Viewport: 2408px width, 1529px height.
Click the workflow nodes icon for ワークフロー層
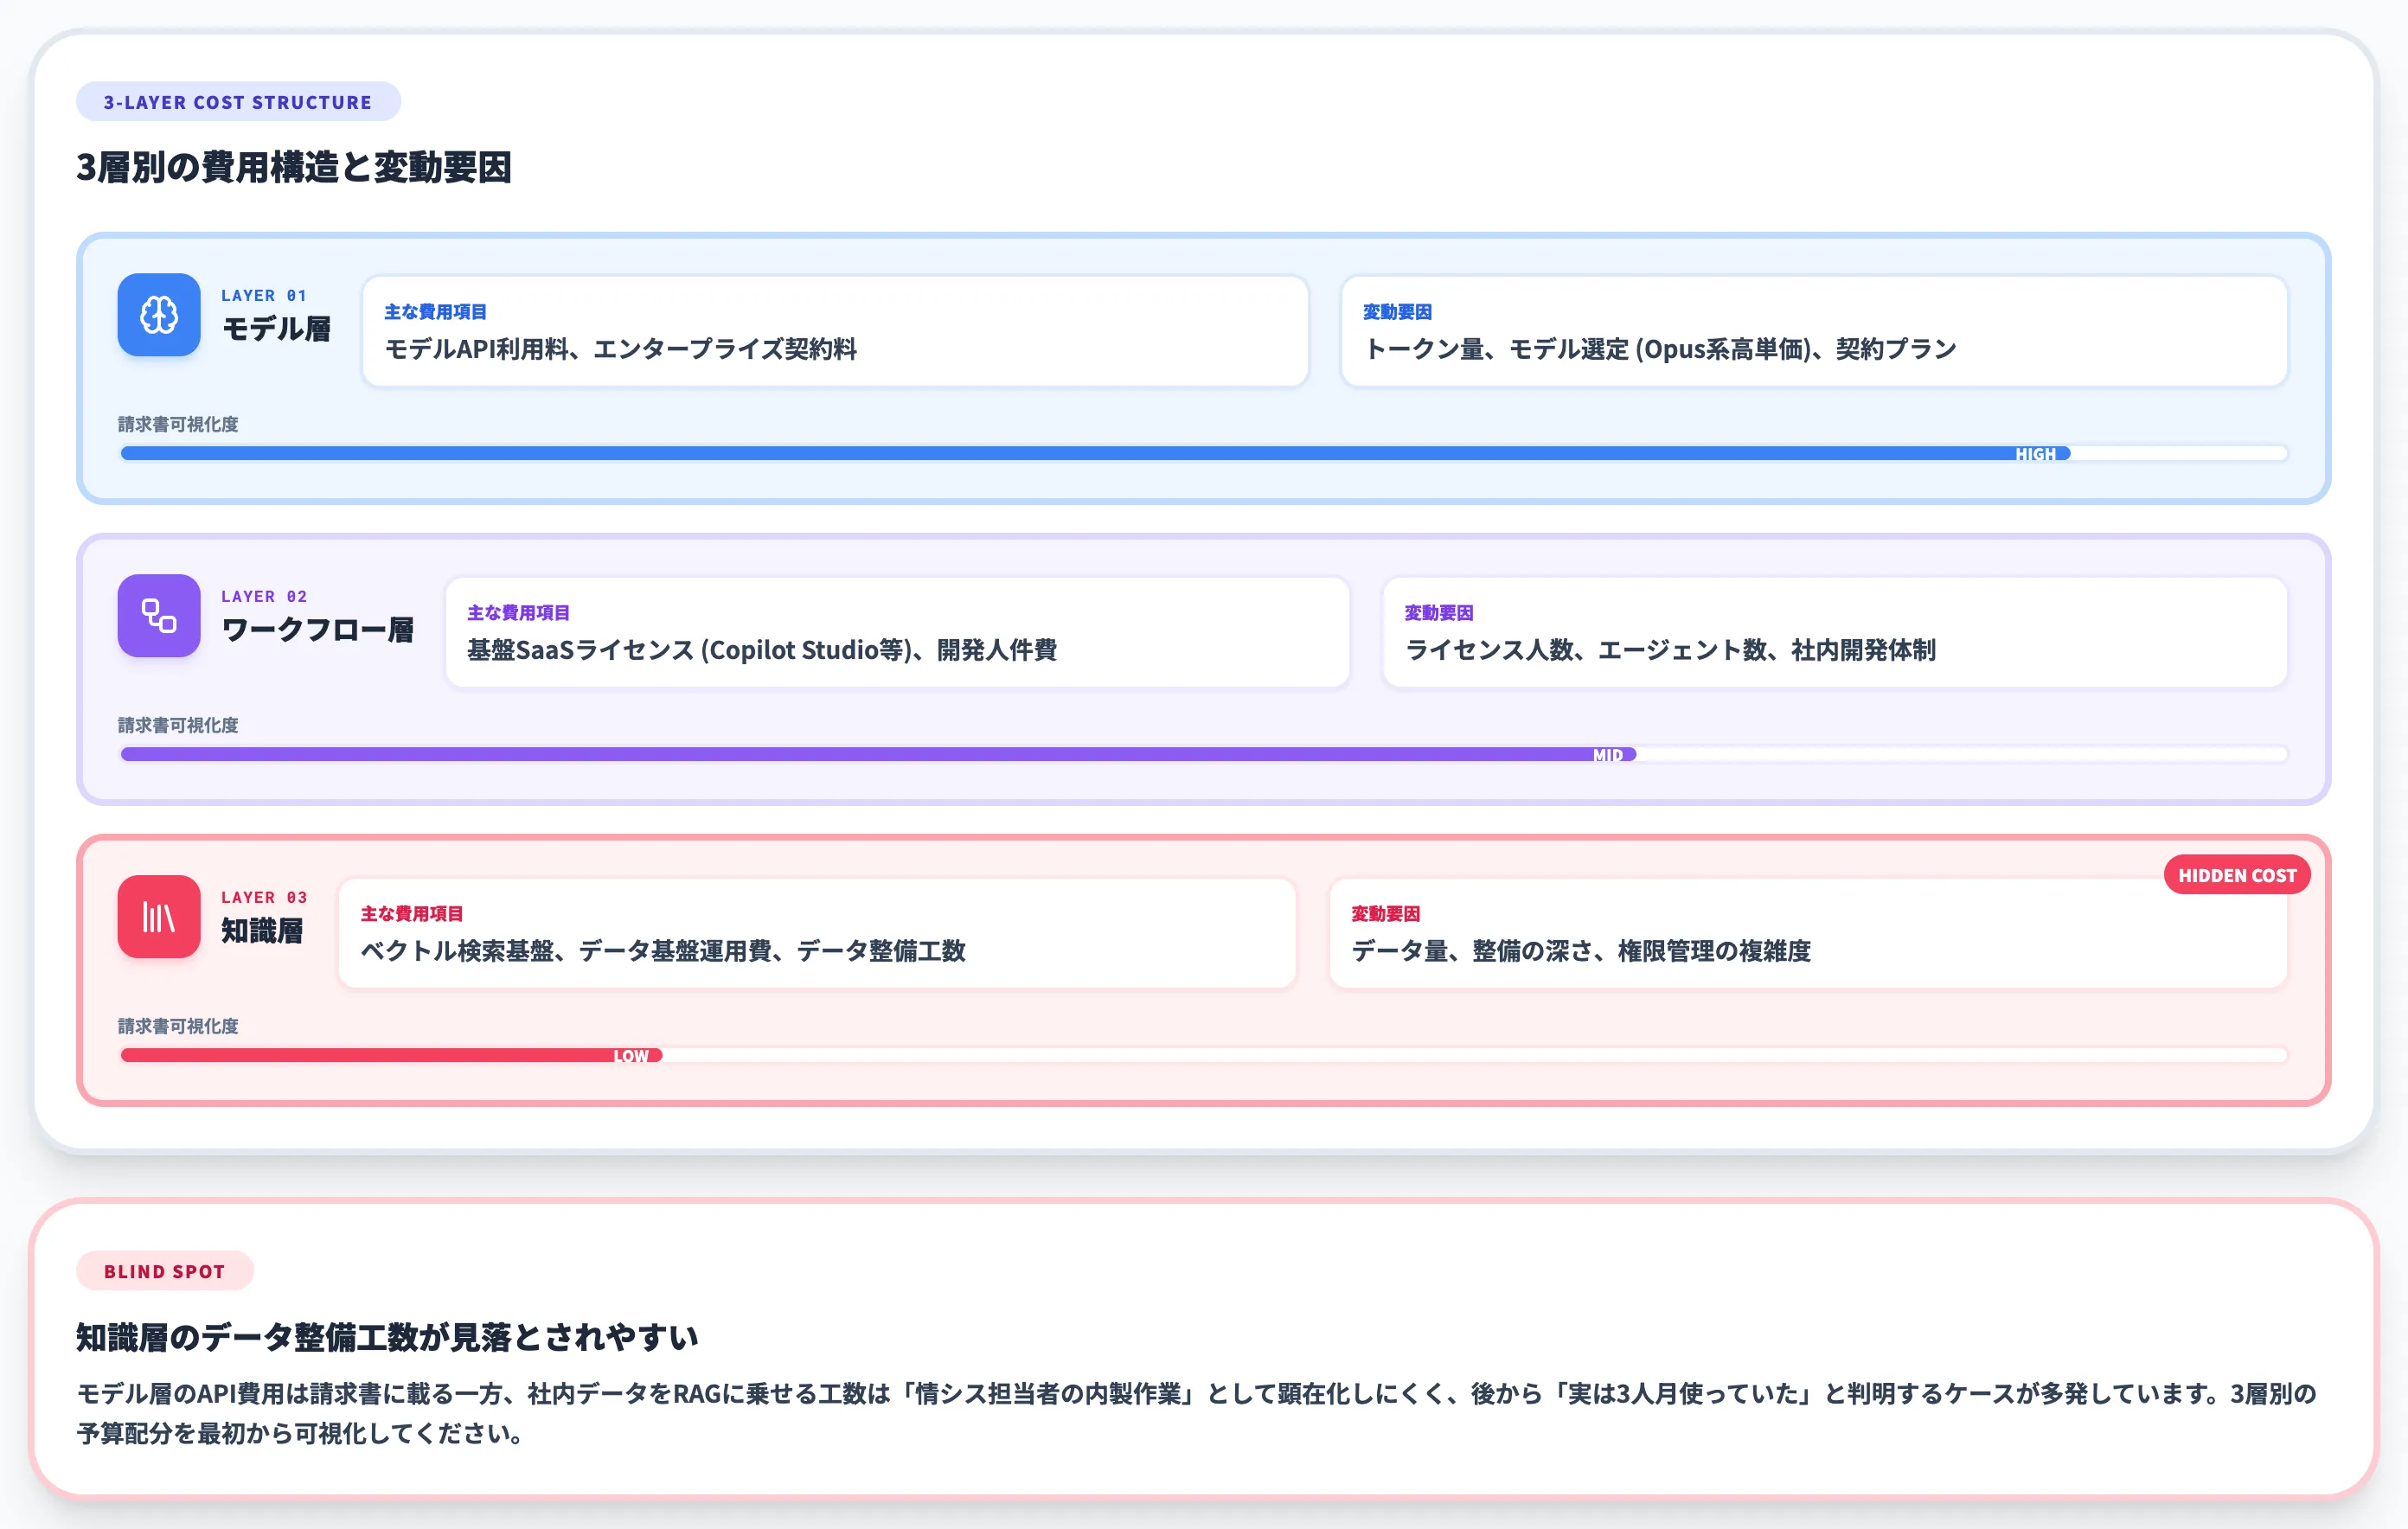click(158, 616)
